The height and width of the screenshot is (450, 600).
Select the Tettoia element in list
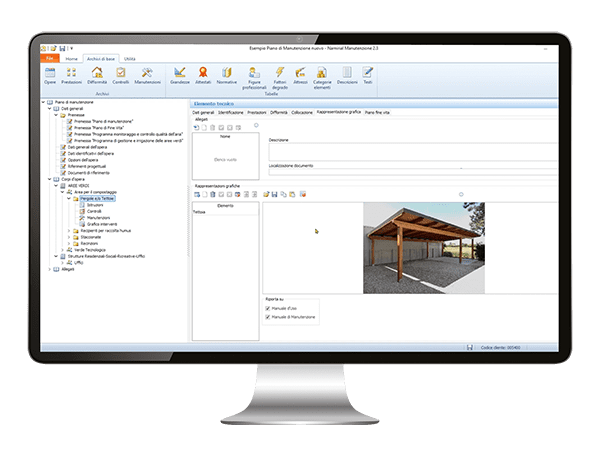click(x=199, y=212)
